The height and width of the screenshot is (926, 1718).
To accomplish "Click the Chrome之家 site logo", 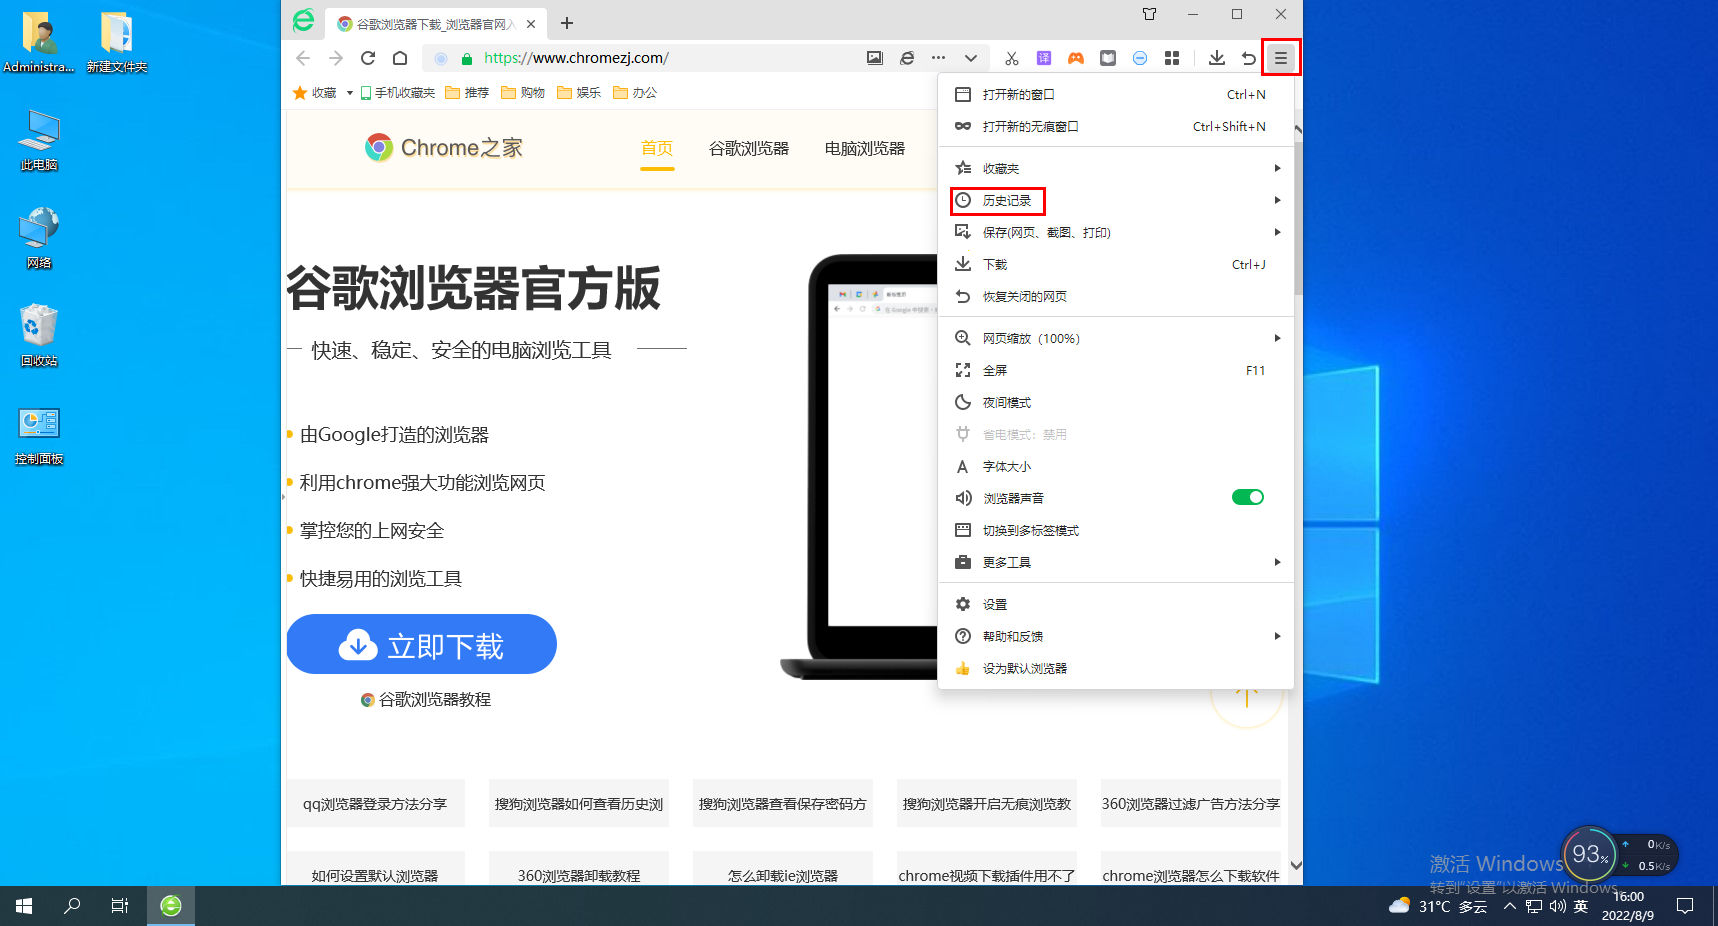I will pos(444,148).
